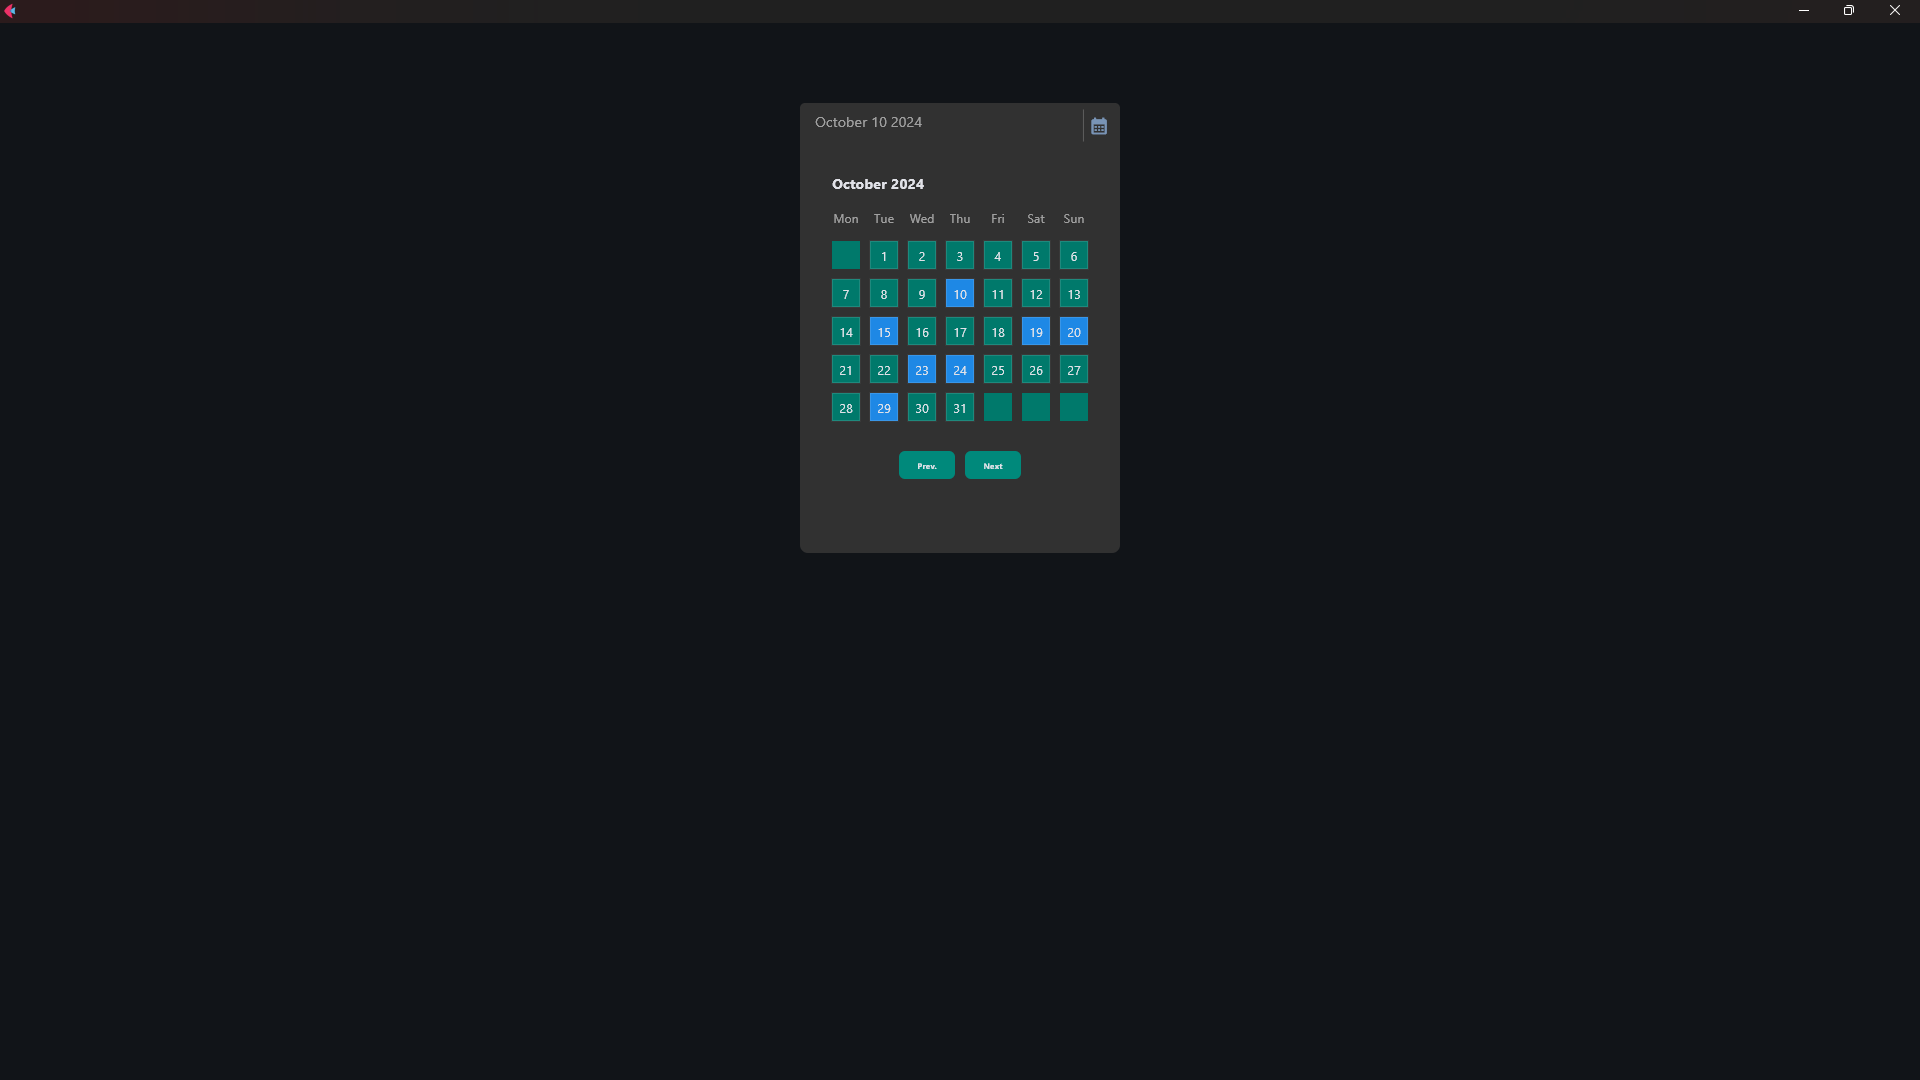The image size is (1920, 1080).
Task: Click day 23 in the calendar
Action: pos(921,370)
